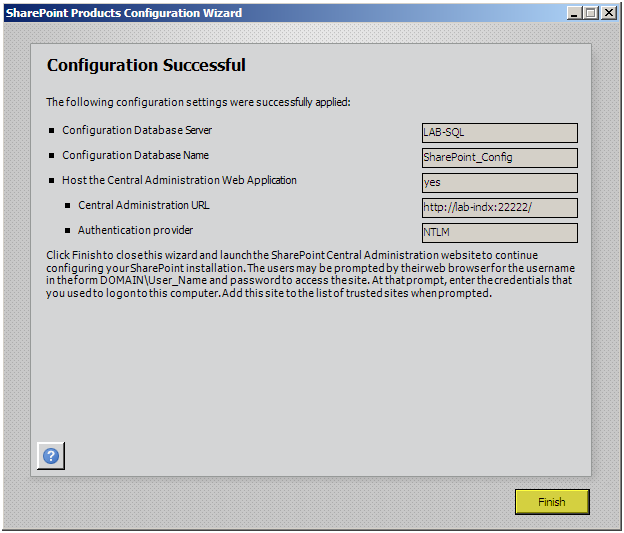Click the Finish button
624x533 pixels.
552,502
